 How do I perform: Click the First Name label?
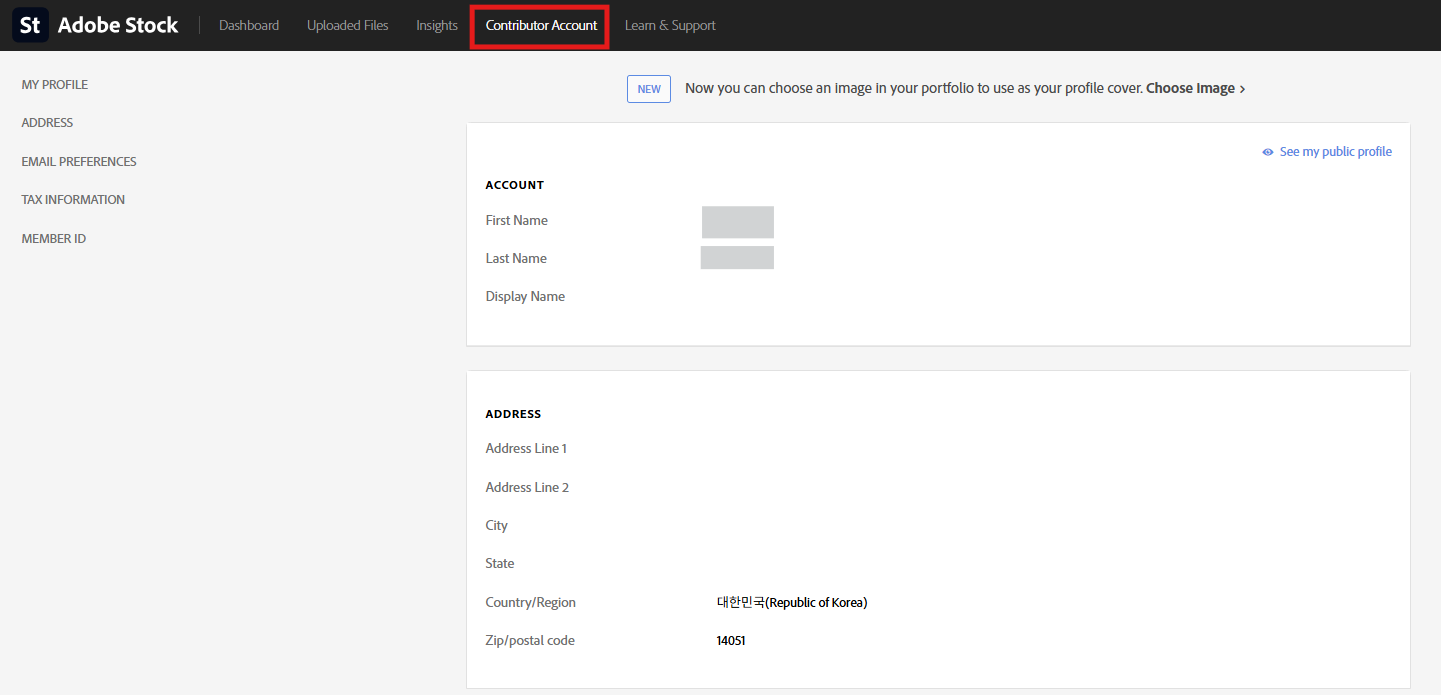517,220
